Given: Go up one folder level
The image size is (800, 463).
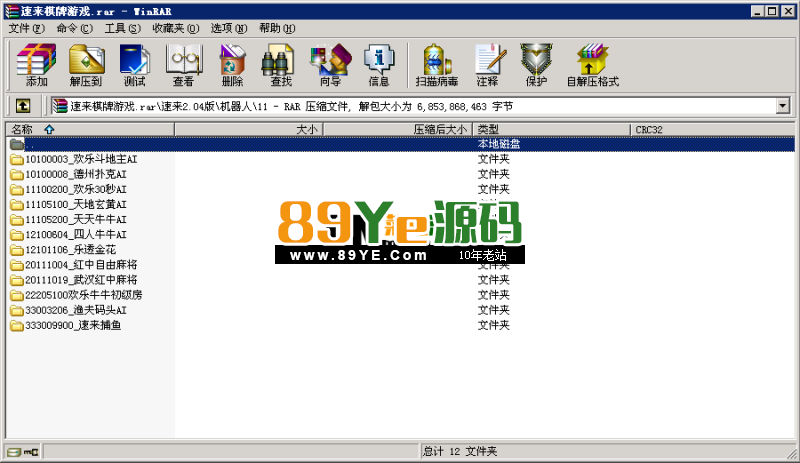Looking at the screenshot, I should 23,106.
